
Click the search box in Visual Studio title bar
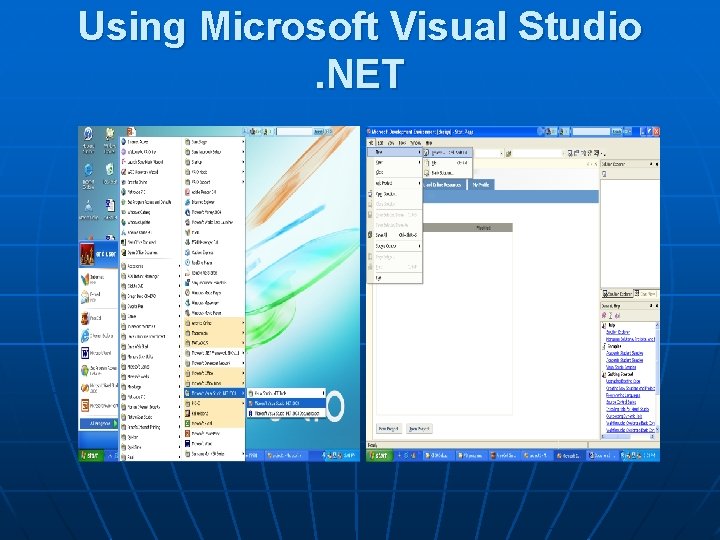pos(591,131)
